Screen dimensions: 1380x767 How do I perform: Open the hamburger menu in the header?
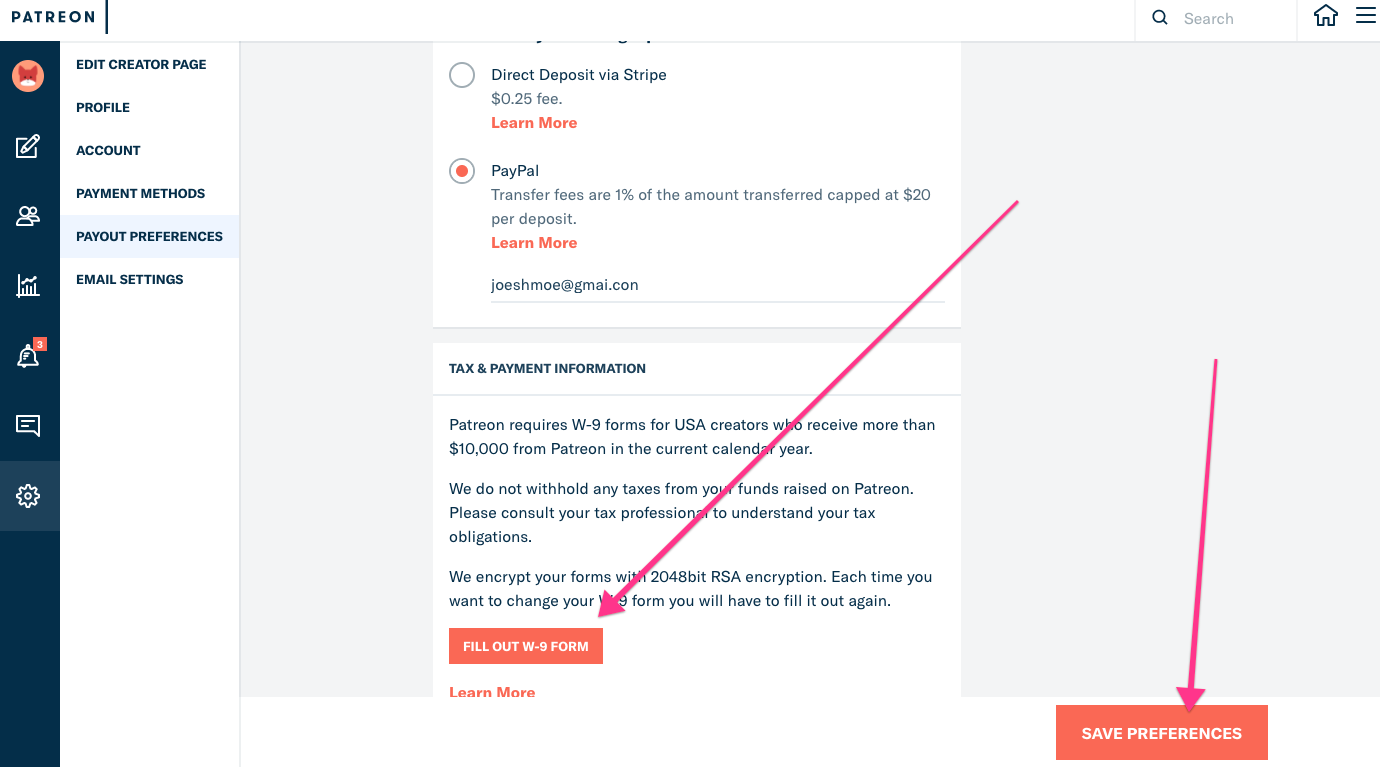(1365, 16)
